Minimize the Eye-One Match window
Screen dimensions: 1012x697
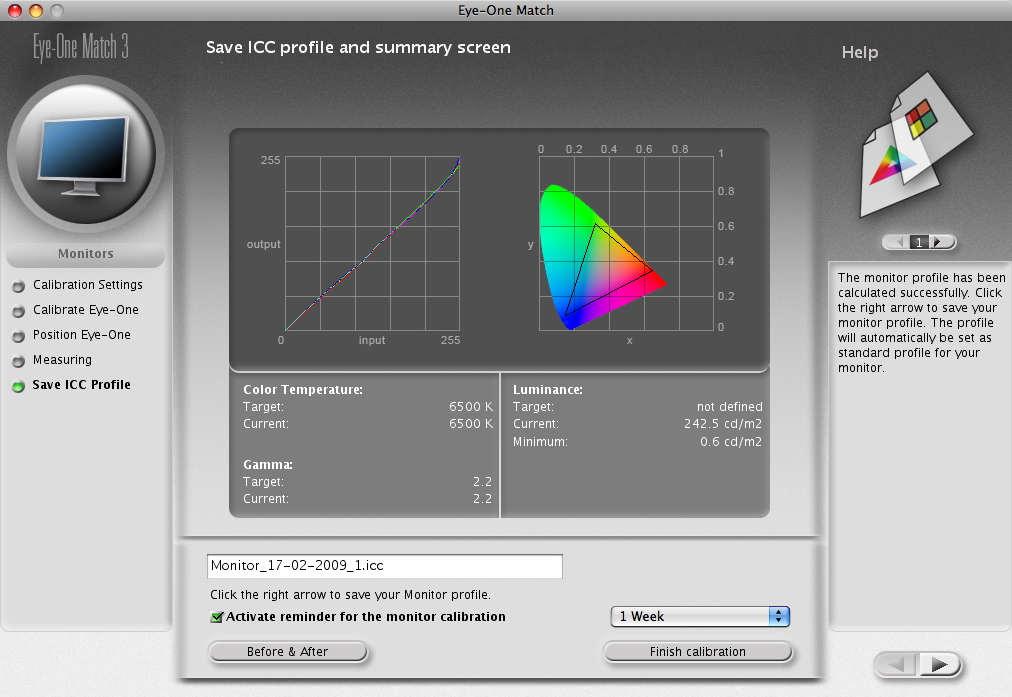click(35, 10)
